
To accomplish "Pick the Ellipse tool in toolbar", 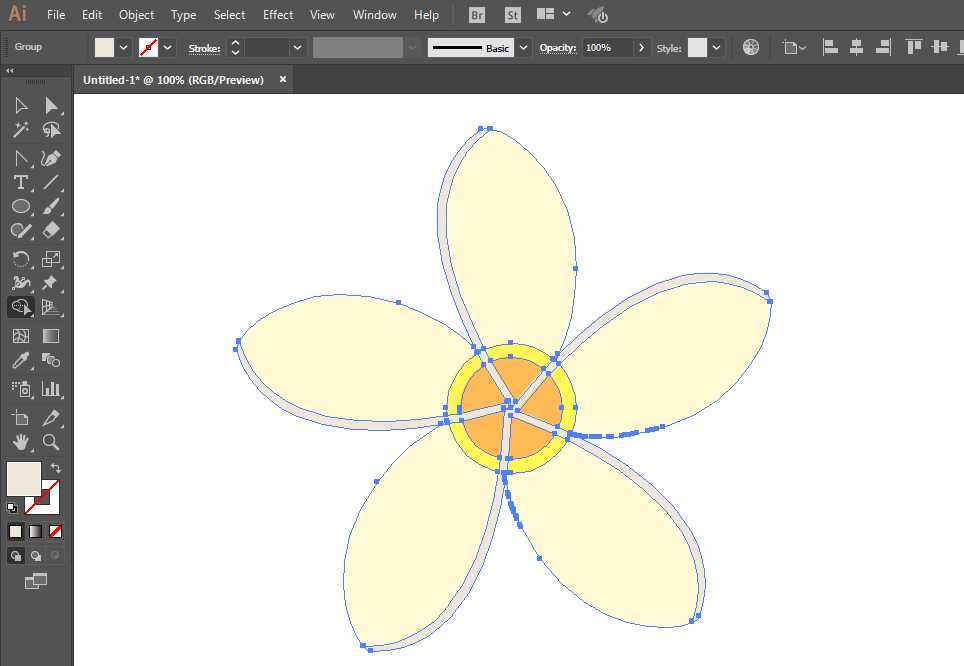I will click(x=21, y=206).
